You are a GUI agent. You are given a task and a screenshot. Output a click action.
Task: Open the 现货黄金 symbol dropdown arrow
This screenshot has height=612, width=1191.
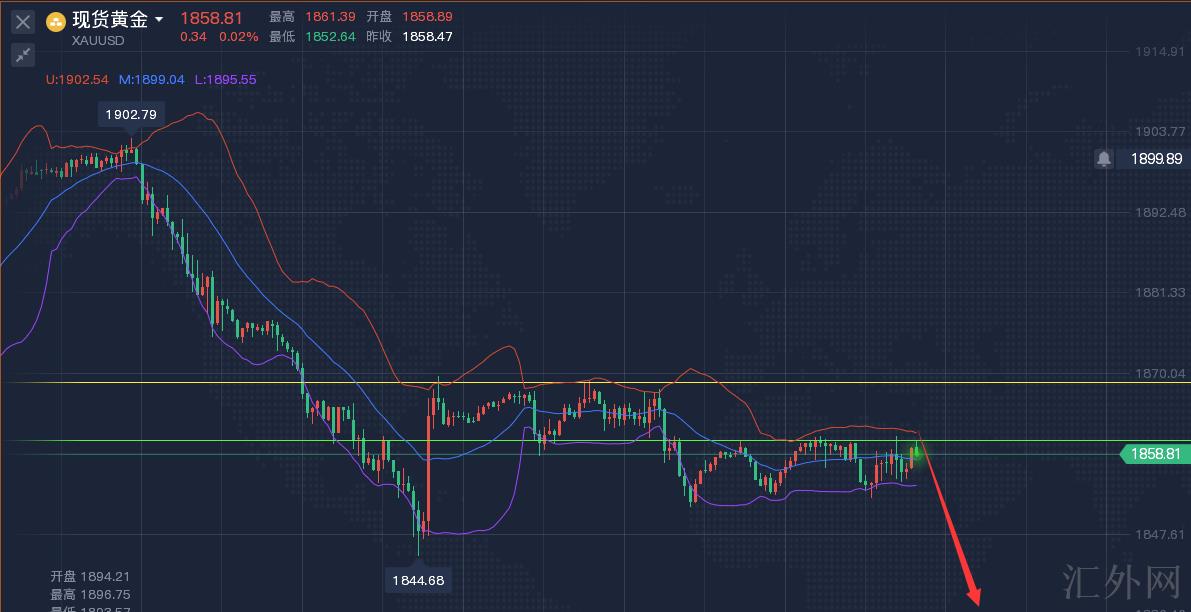[159, 20]
